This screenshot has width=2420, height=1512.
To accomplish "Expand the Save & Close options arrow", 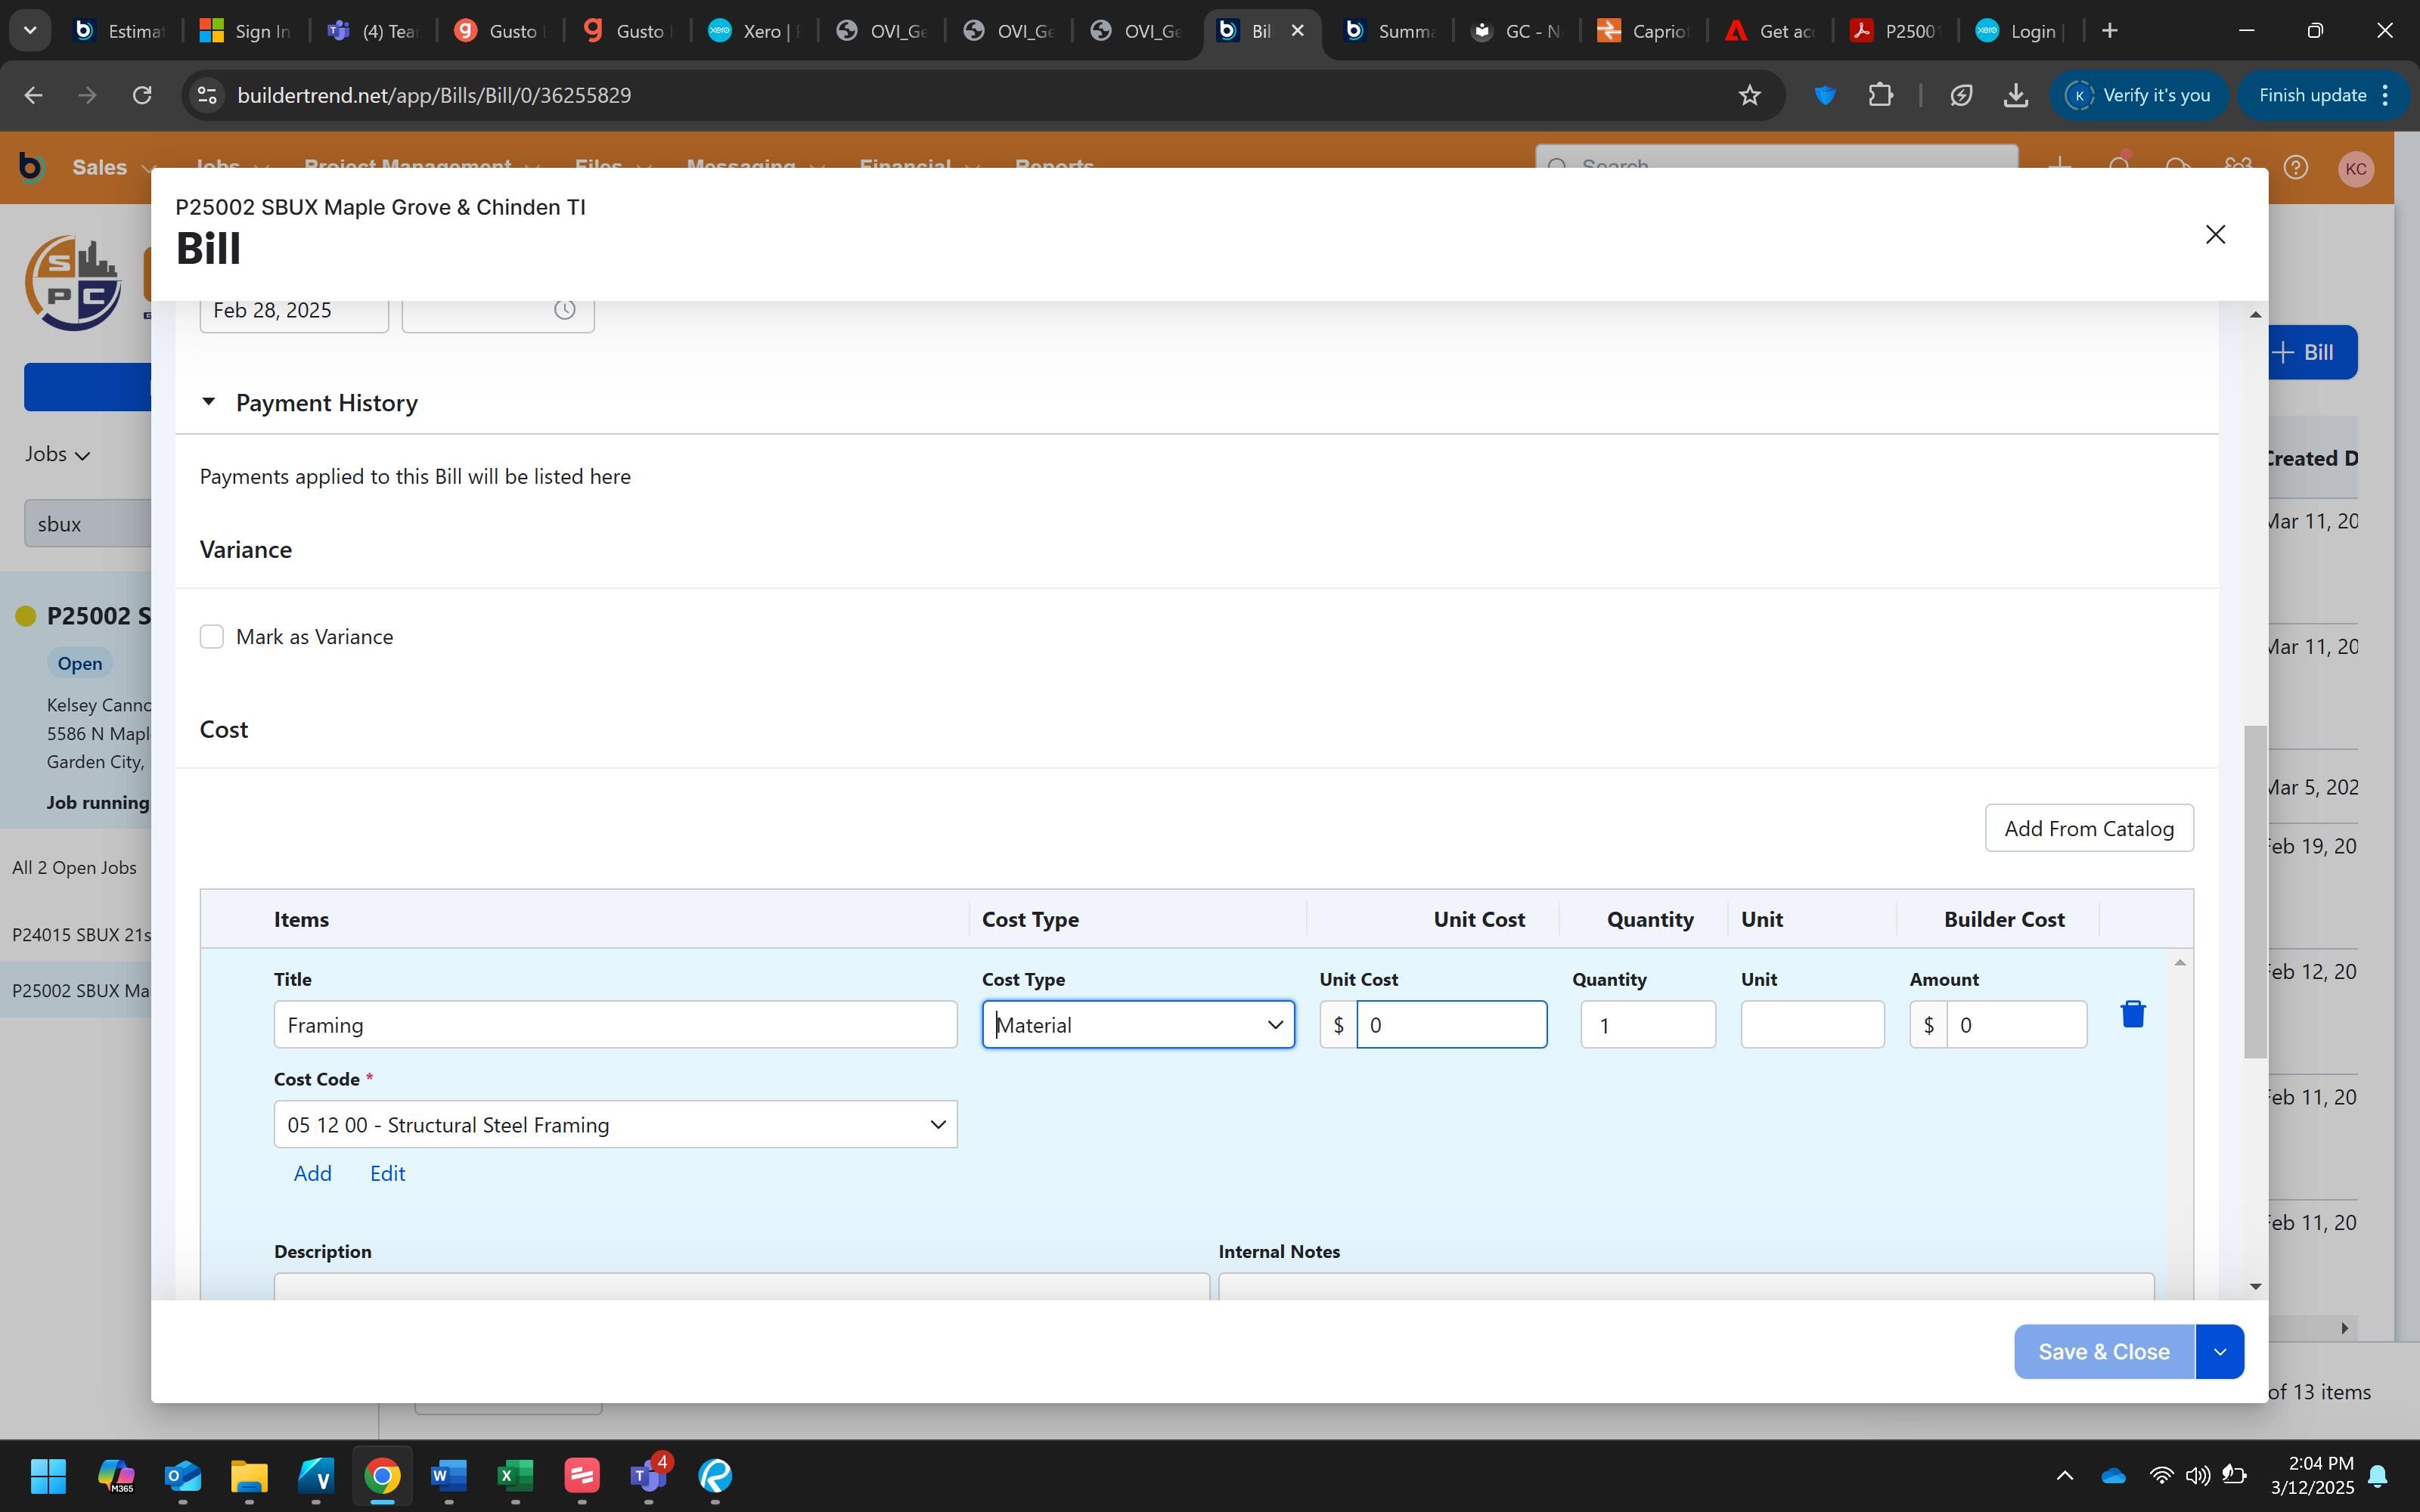I will (2219, 1352).
